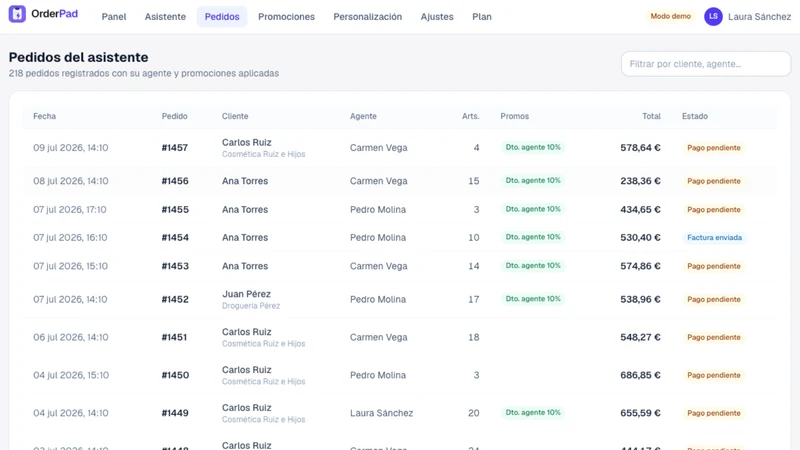The width and height of the screenshot is (800, 450).
Task: Click the date 04 jul 2026, 15:10
Action: click(x=71, y=375)
